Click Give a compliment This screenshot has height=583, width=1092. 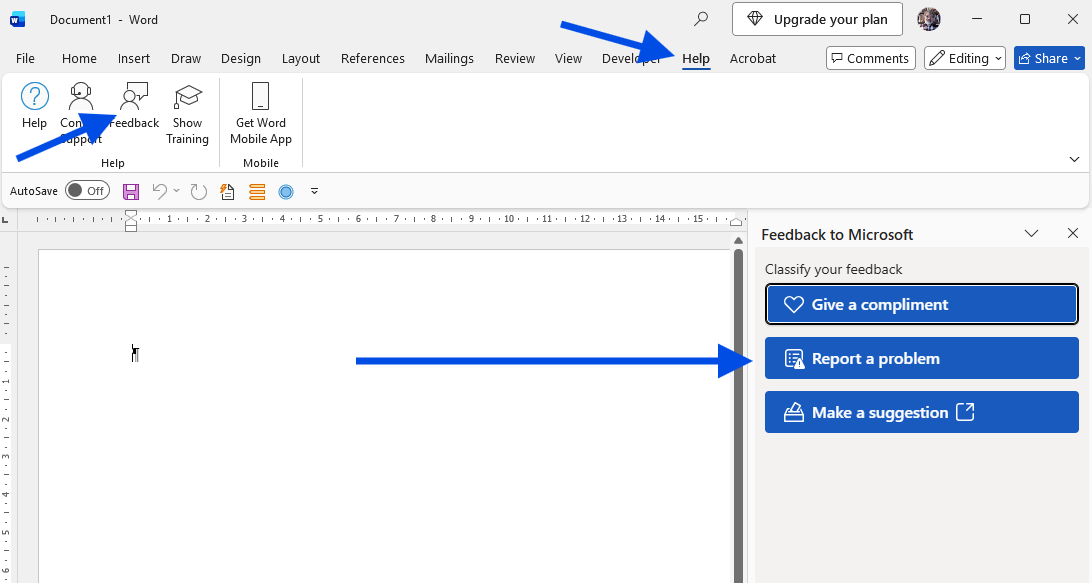[x=921, y=304]
